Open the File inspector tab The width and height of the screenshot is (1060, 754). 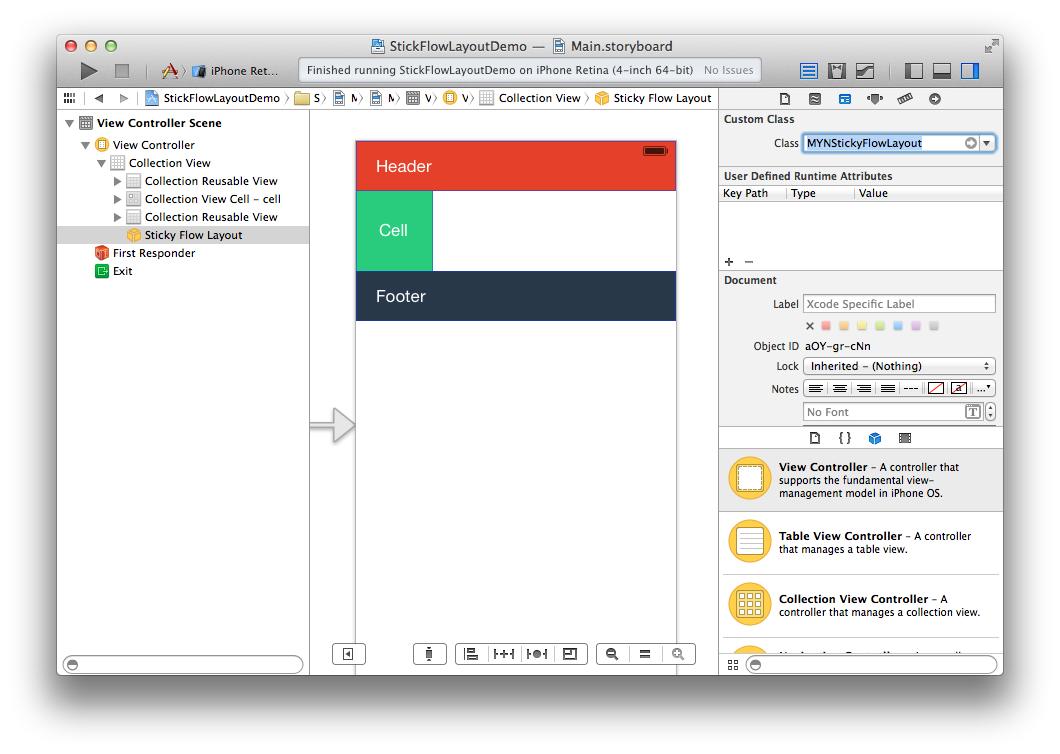pyautogui.click(x=785, y=99)
